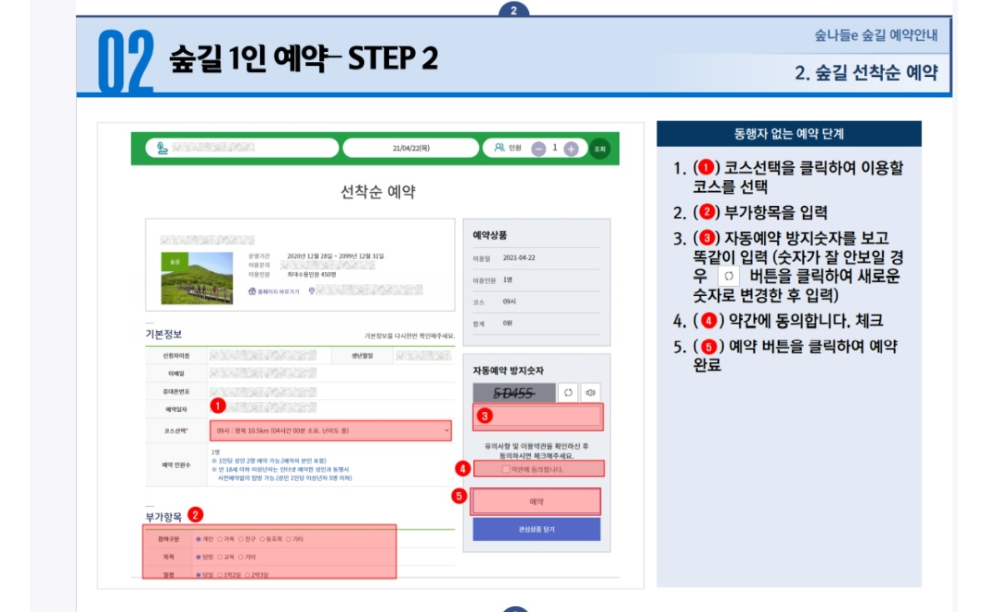
Task: Check the 약관에 동의합니다 checkbox
Action: (x=505, y=469)
